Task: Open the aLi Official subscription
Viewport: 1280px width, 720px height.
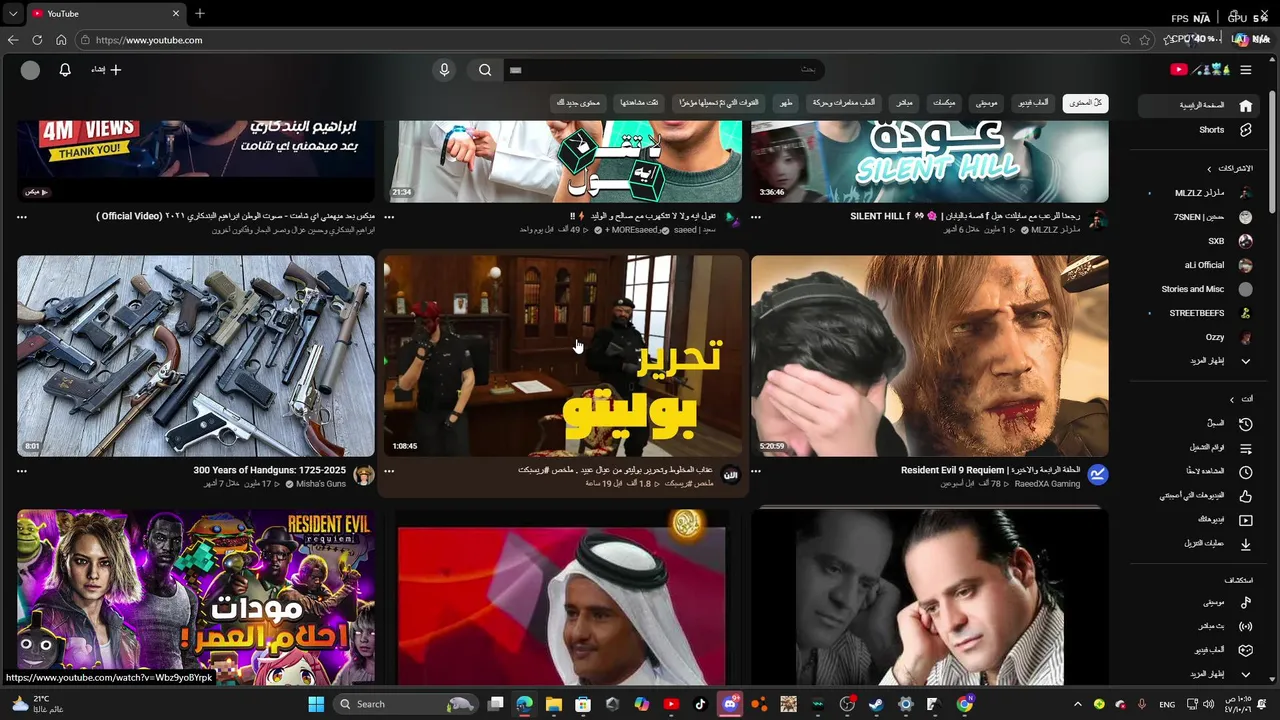Action: coord(1199,265)
